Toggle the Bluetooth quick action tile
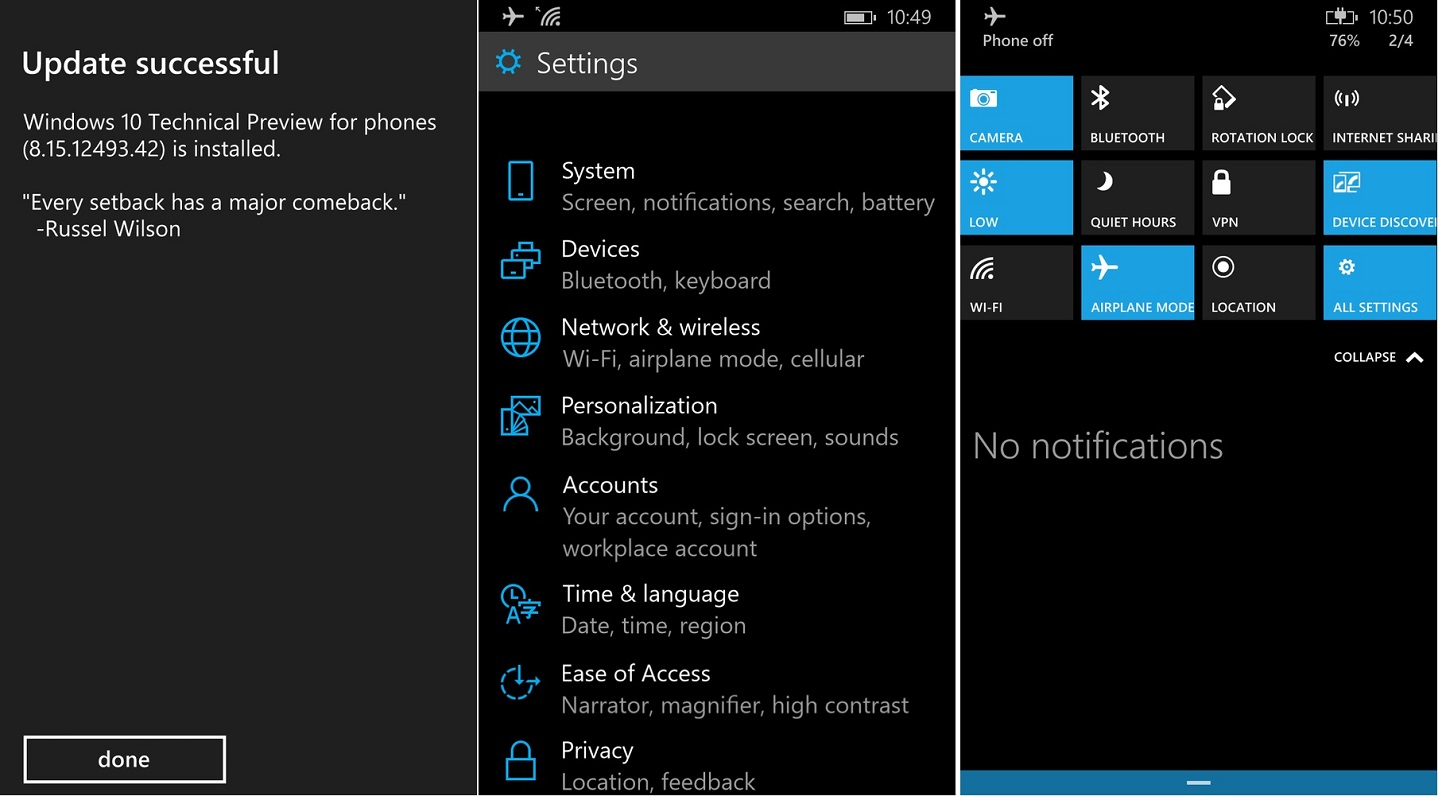 click(x=1138, y=113)
